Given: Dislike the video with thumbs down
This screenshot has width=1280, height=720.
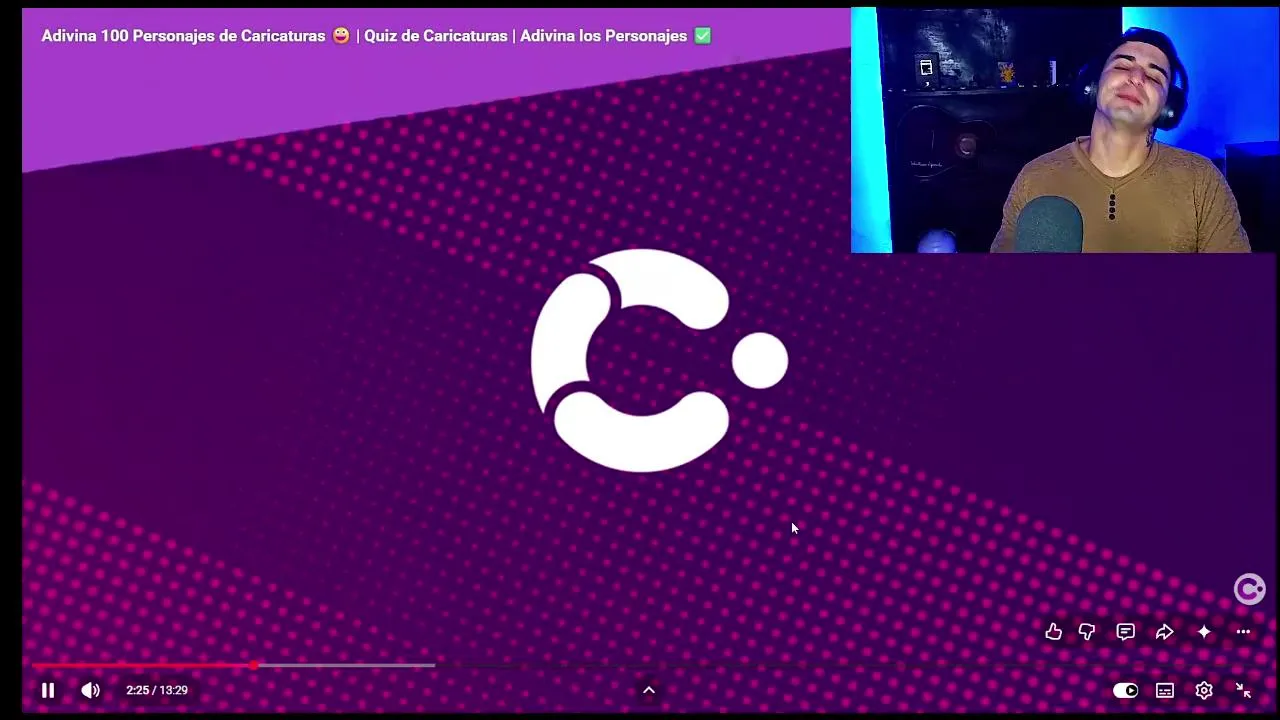Looking at the screenshot, I should pyautogui.click(x=1087, y=632).
